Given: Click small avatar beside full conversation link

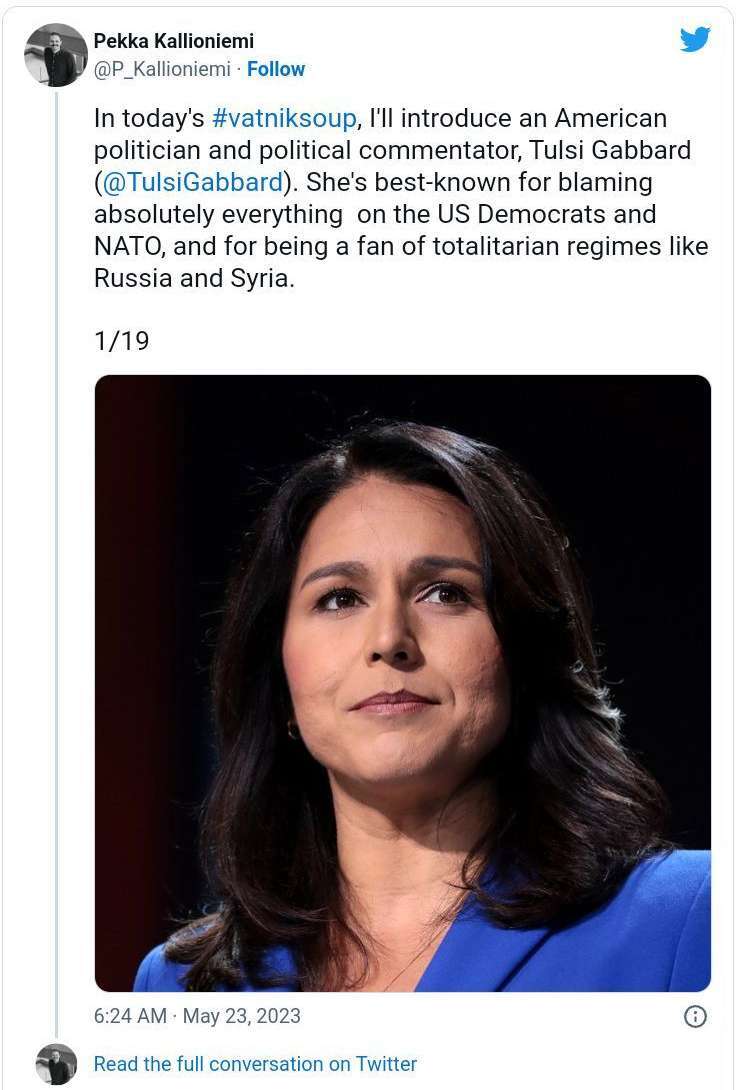Looking at the screenshot, I should point(56,1064).
